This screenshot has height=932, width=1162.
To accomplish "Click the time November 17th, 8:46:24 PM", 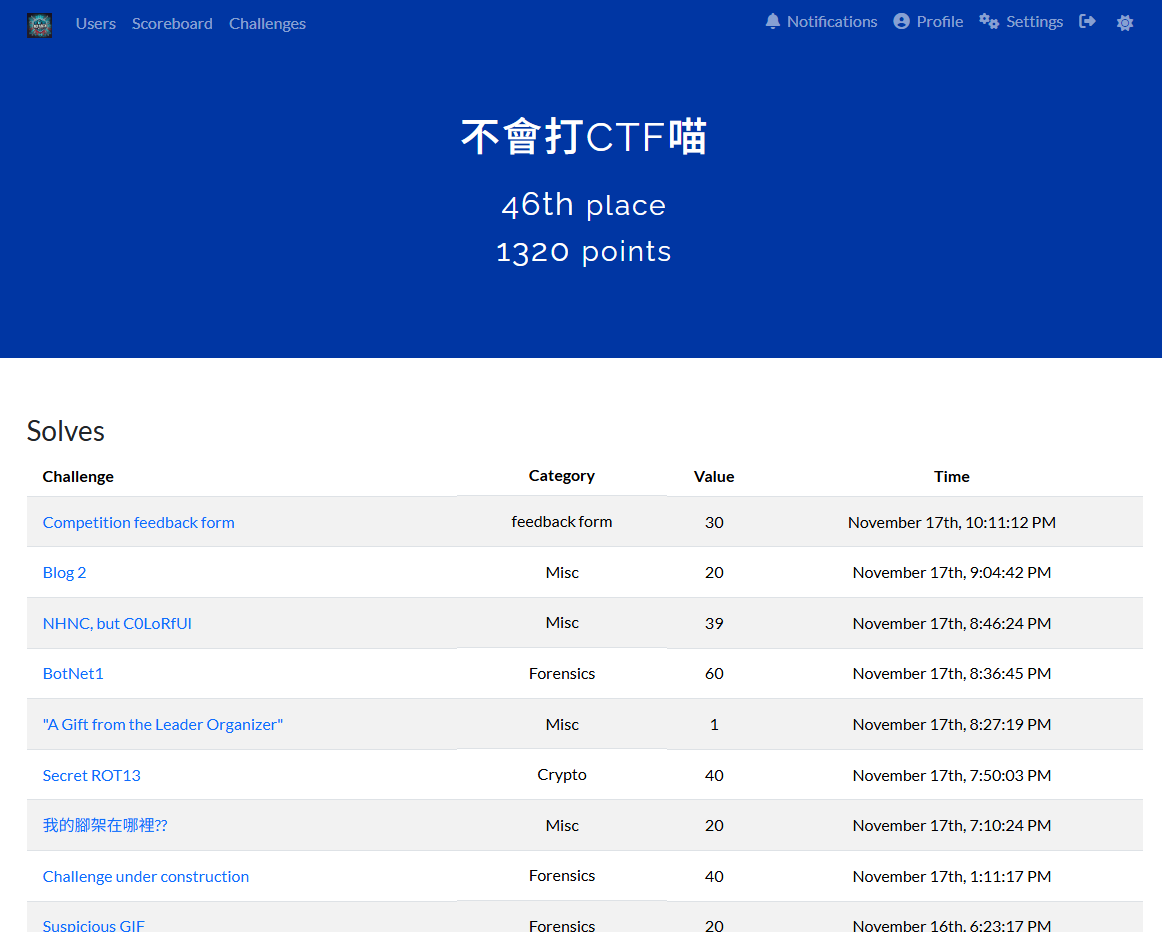I will coord(952,623).
